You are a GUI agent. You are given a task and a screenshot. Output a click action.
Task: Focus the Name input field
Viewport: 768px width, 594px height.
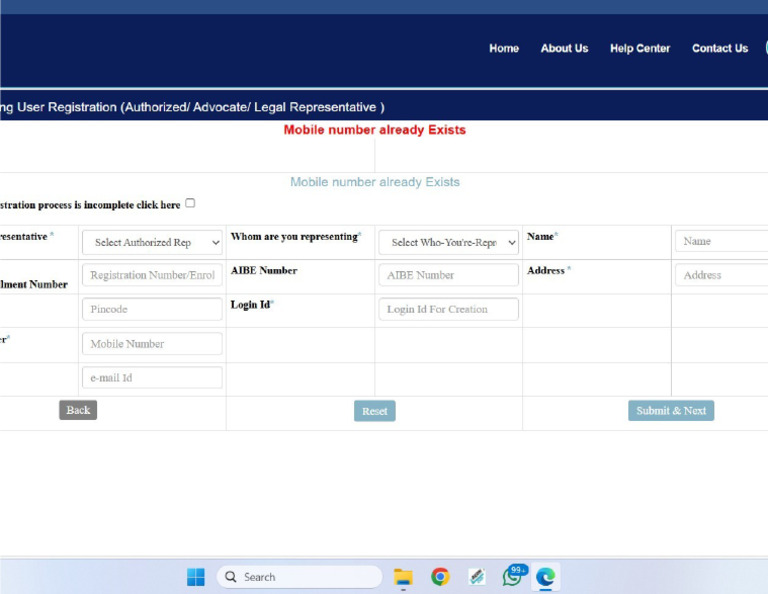click(721, 241)
